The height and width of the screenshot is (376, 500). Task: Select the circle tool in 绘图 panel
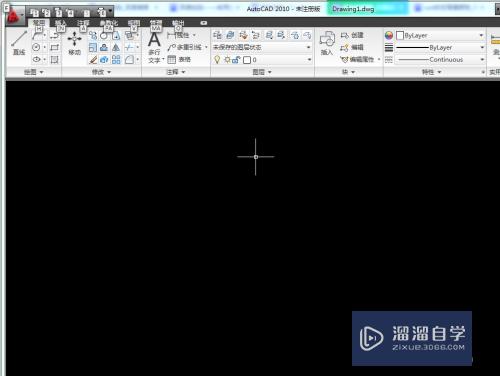(x=36, y=47)
